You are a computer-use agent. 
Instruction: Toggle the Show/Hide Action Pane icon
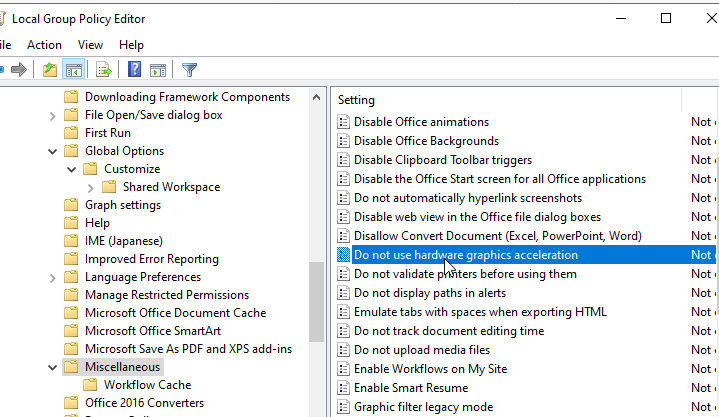(158, 70)
